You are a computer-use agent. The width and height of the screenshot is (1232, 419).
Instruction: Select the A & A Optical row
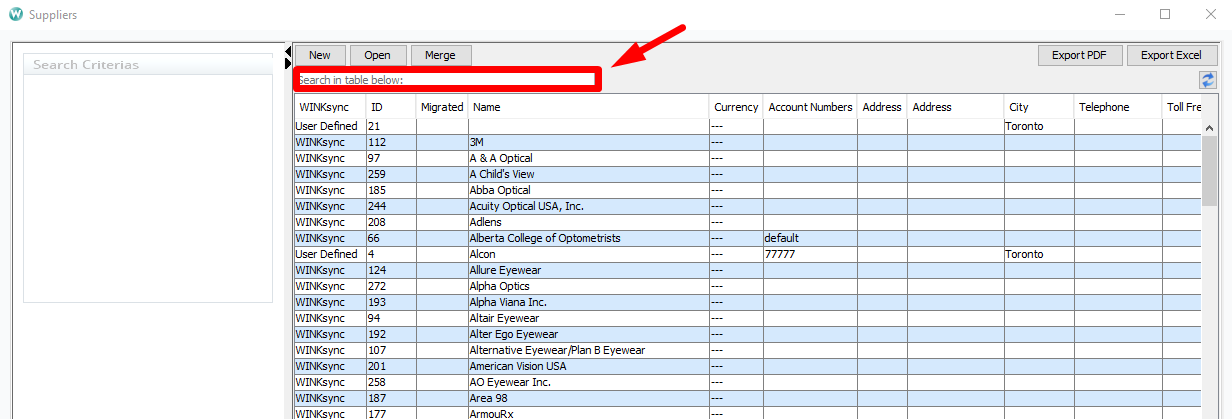pyautogui.click(x=748, y=158)
